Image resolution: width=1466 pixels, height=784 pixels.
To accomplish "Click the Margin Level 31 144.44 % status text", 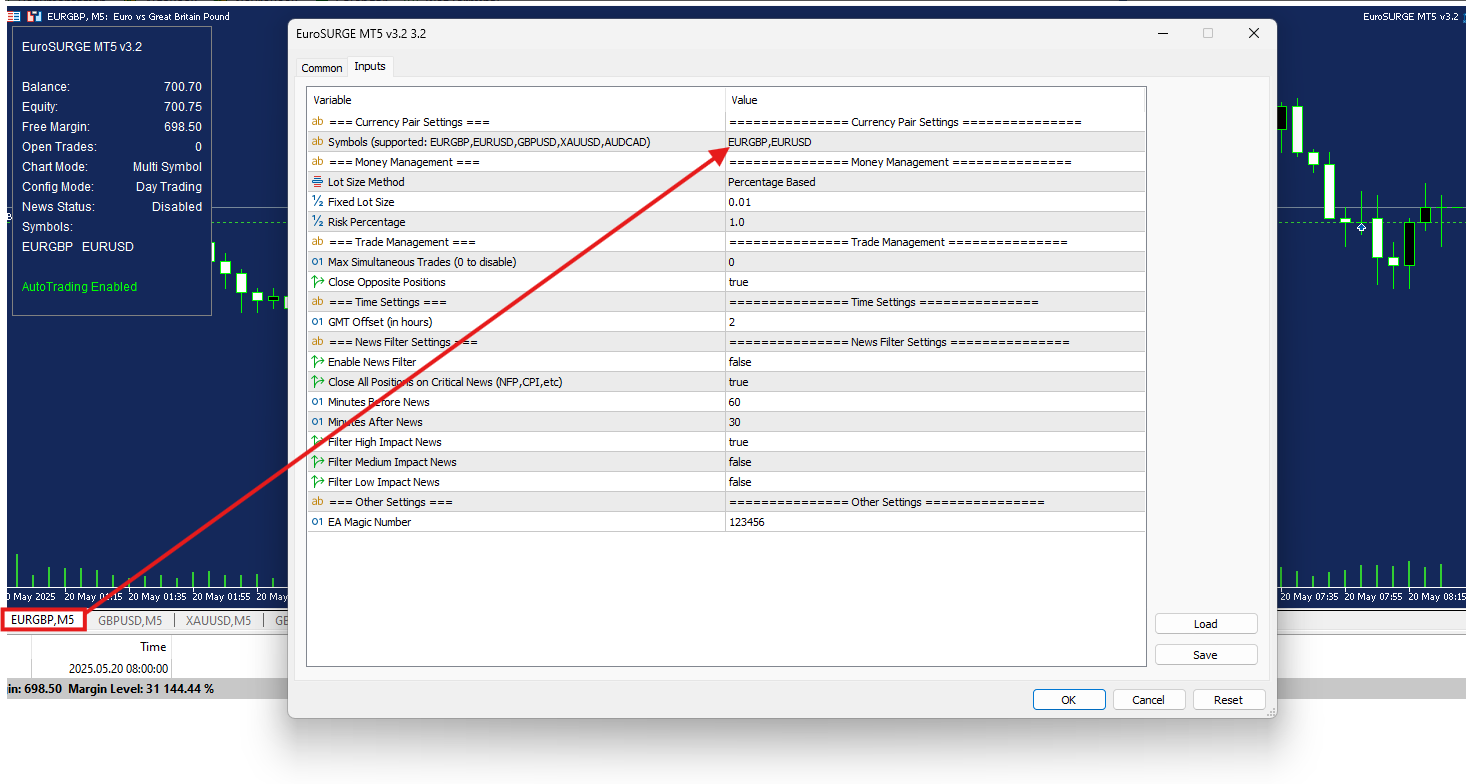I will (x=141, y=689).
